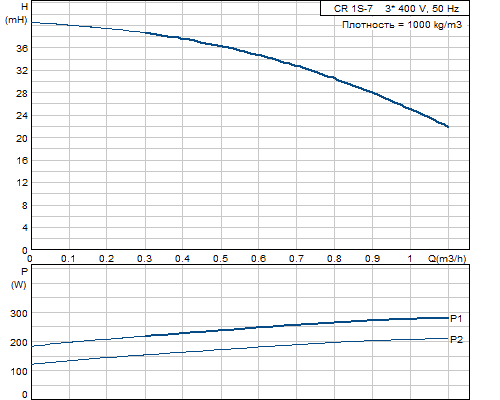500x400 pixels.
Task: Click the 0.8 flow axis tick label
Action: click(x=334, y=259)
